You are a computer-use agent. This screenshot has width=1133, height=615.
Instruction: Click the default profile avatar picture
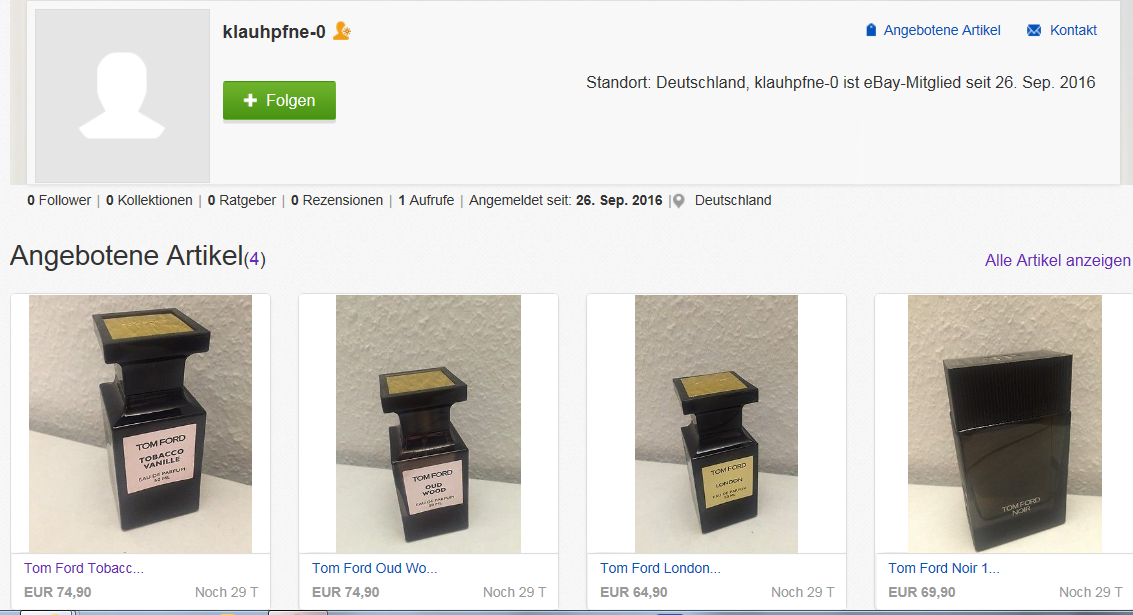pyautogui.click(x=122, y=95)
